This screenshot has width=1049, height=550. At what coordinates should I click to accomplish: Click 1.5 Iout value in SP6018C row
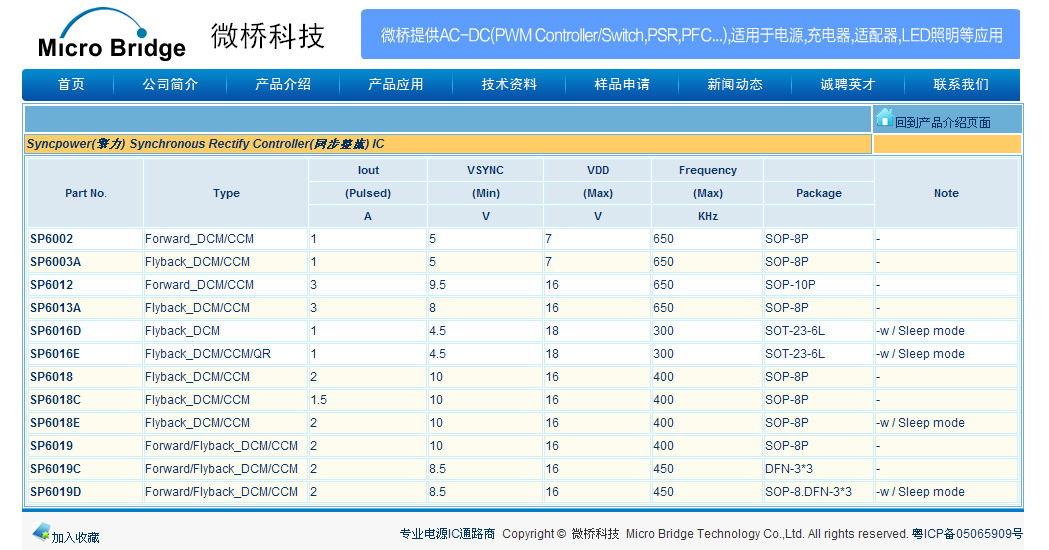coord(318,399)
